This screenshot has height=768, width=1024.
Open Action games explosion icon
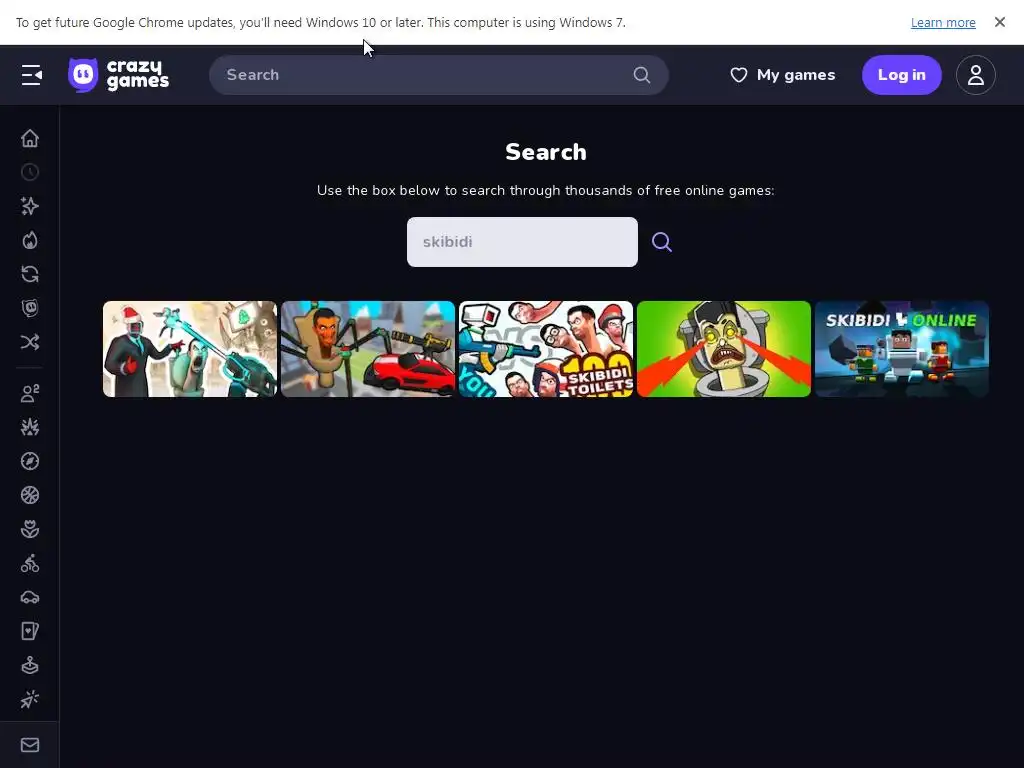click(30, 427)
